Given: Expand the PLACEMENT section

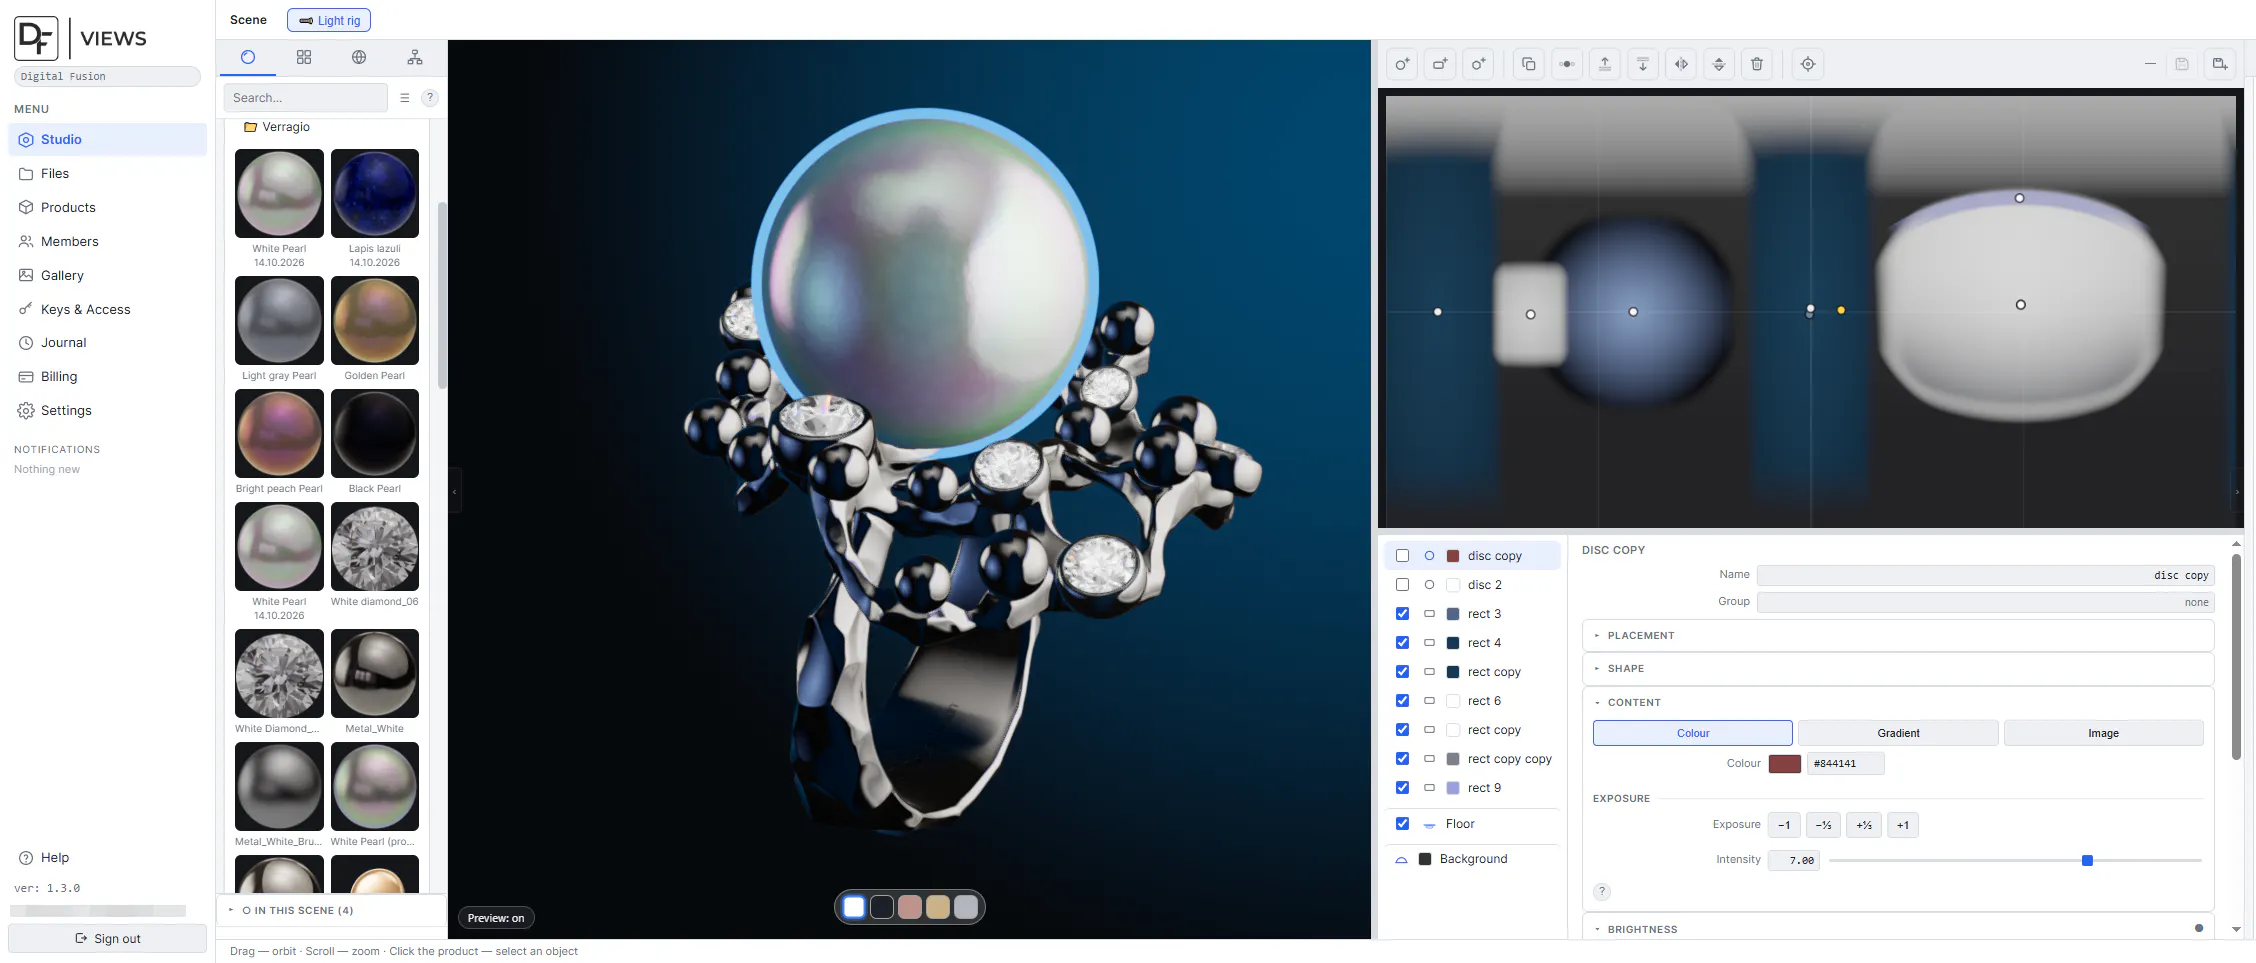Looking at the screenshot, I should (x=1898, y=636).
